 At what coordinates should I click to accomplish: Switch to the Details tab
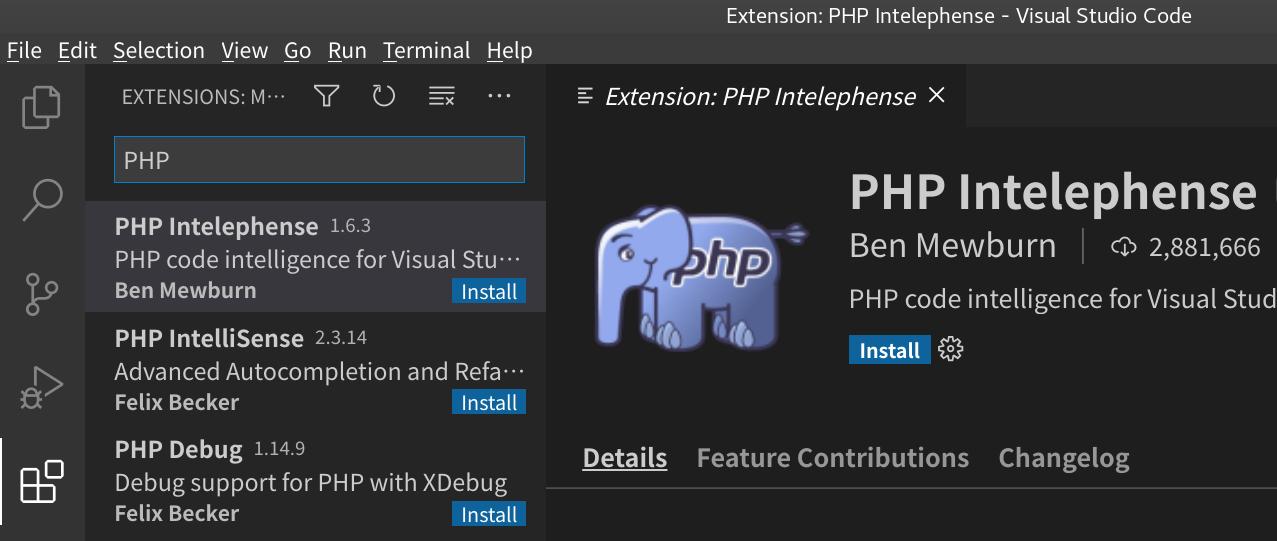(625, 458)
